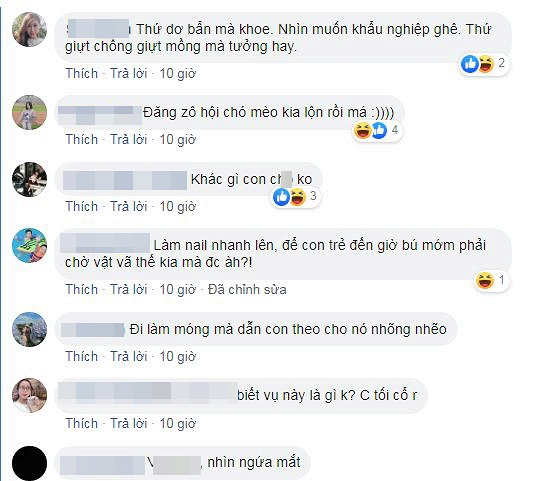The height and width of the screenshot is (481, 540).
Task: Click 'Trả lời' under 'Đăng zô hội' comment
Action: 128,139
